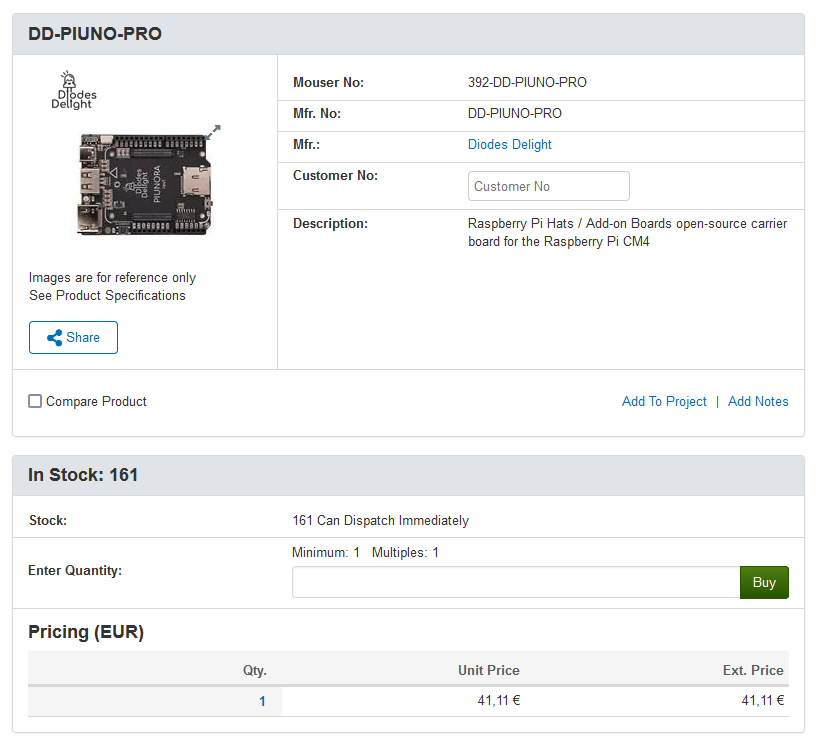Focus the Customer No input field
The image size is (821, 743).
(x=549, y=186)
